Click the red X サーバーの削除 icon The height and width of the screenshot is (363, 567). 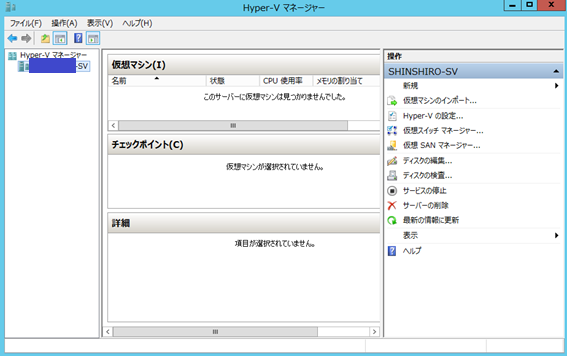pos(392,205)
